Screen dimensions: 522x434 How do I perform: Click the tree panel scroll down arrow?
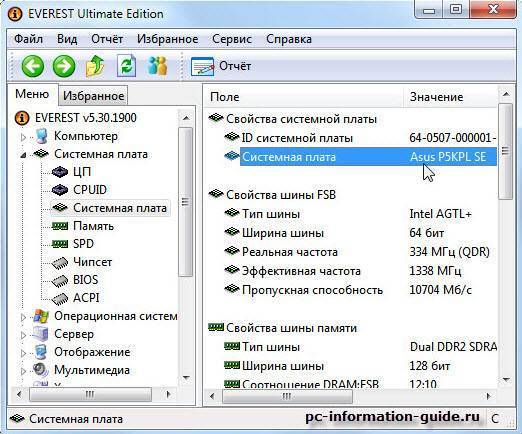click(x=186, y=378)
